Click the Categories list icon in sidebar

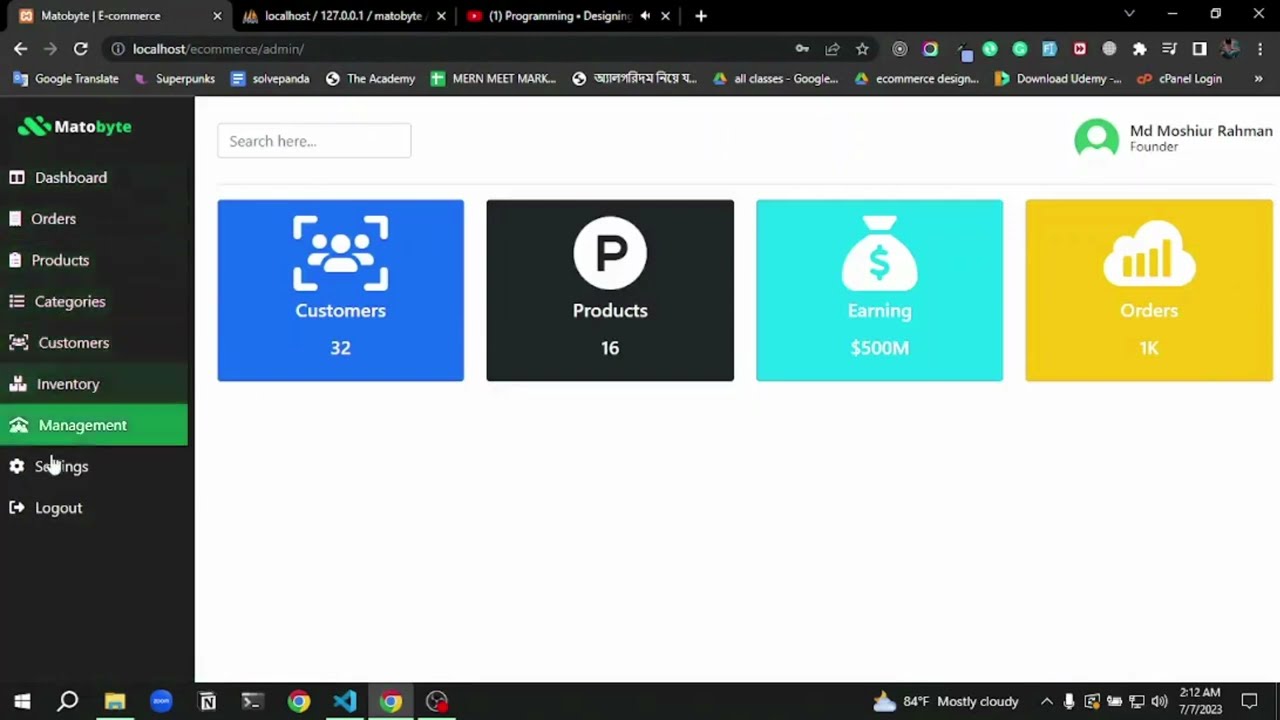17,301
